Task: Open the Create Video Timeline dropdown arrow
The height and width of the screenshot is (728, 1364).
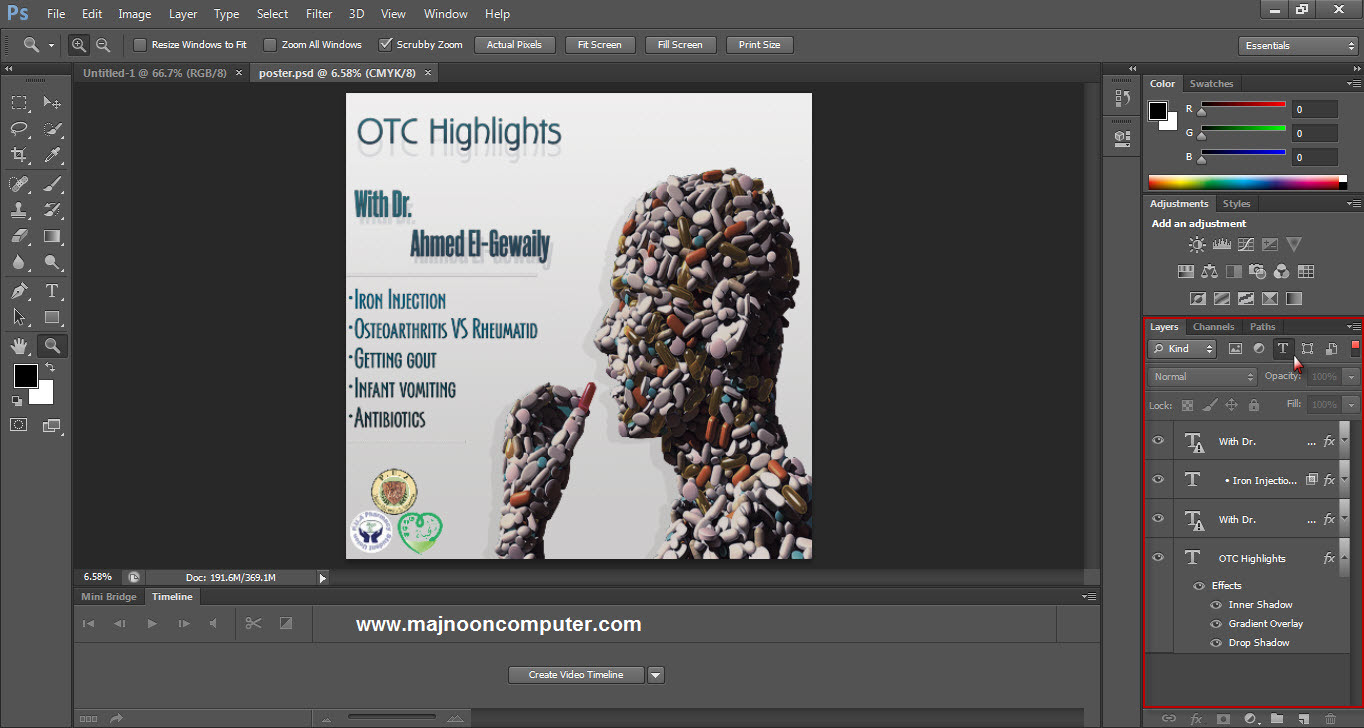Action: tap(656, 675)
